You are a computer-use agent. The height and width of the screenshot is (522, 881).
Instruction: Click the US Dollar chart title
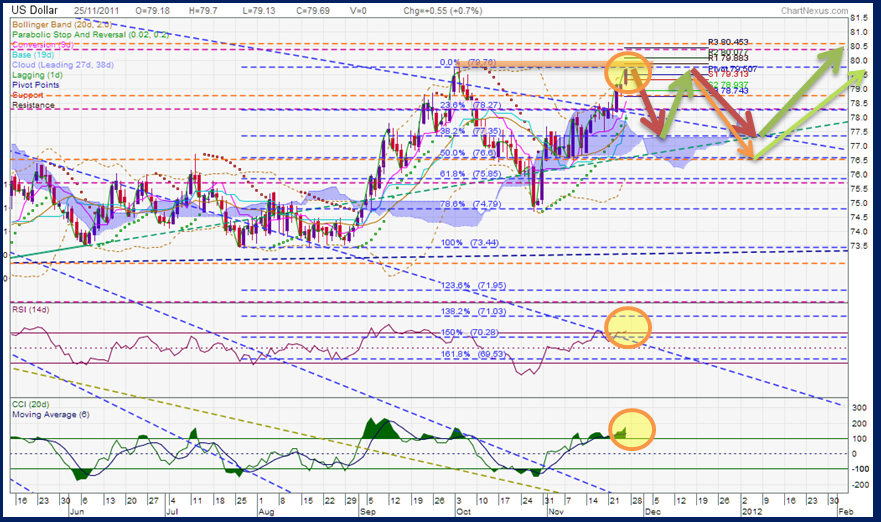pyautogui.click(x=34, y=10)
